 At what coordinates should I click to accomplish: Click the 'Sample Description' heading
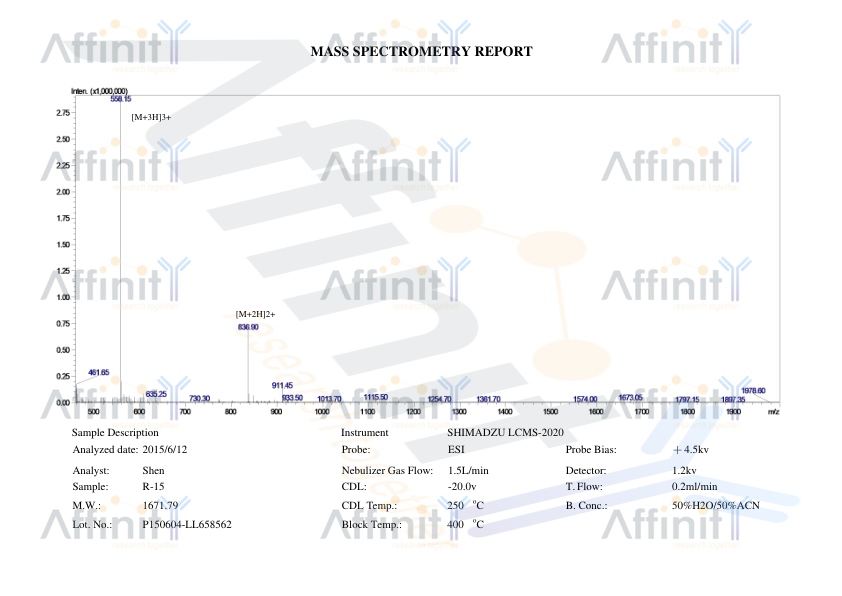[x=115, y=433]
